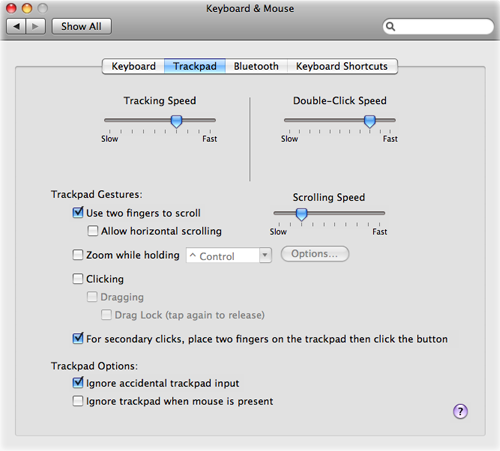Click the Tracking Speed slider thumb
500x451 pixels.
click(176, 121)
